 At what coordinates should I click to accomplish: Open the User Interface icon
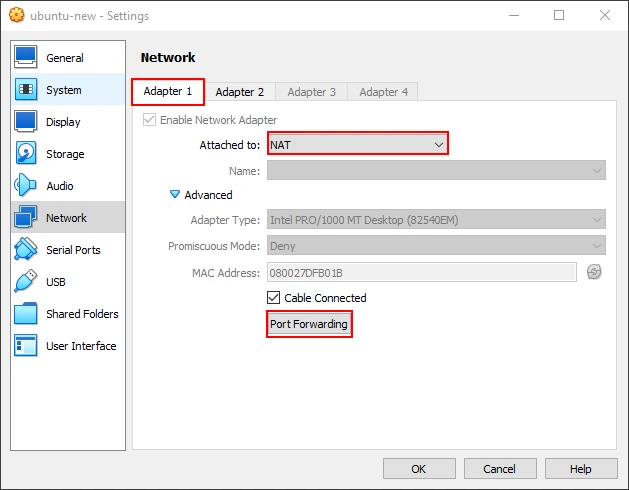pyautogui.click(x=27, y=346)
